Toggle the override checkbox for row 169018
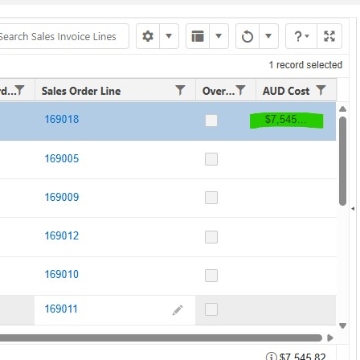Viewport: 360px width, 360px height. [211, 120]
